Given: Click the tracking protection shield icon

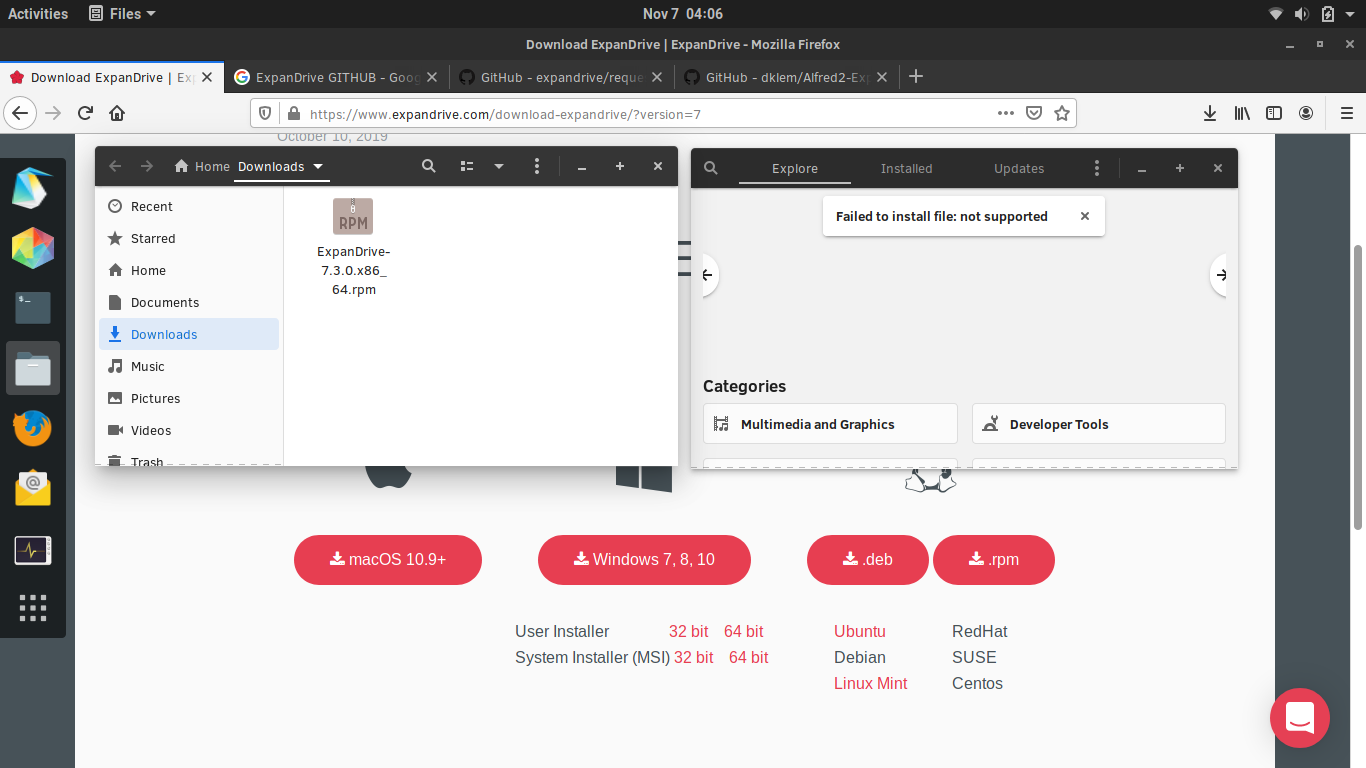Looking at the screenshot, I should (264, 113).
